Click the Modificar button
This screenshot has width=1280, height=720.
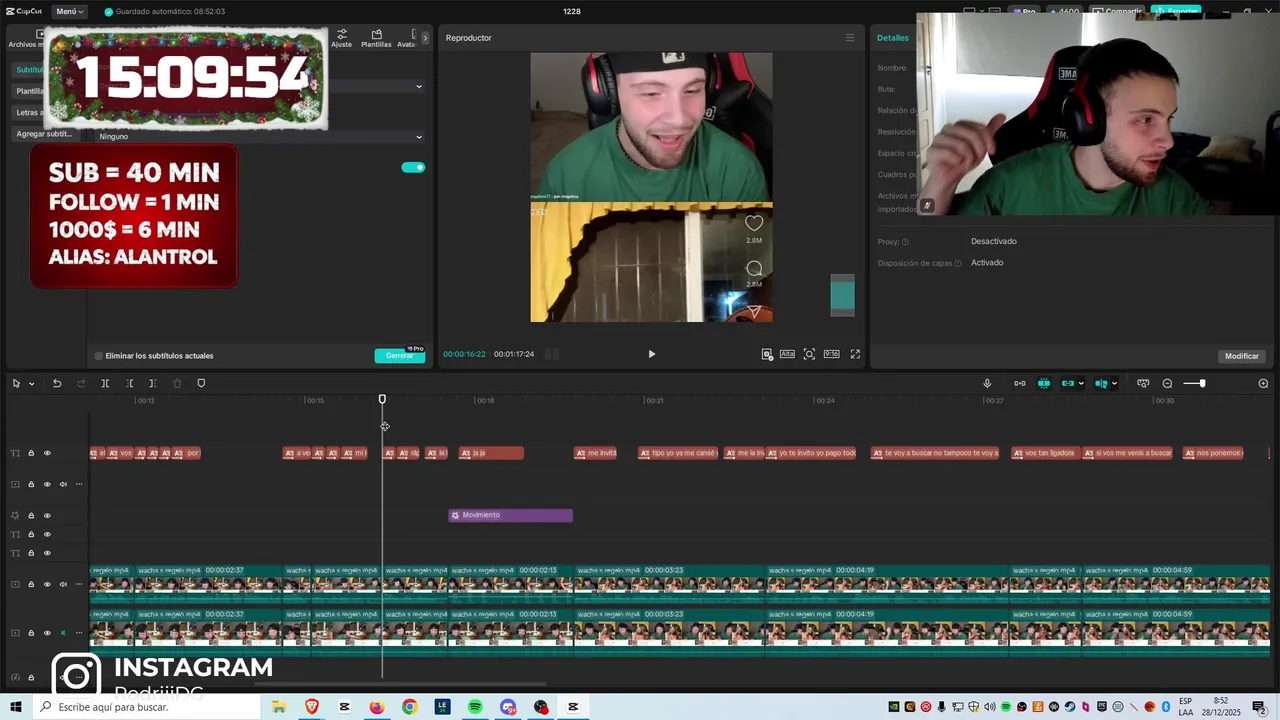[1242, 356]
